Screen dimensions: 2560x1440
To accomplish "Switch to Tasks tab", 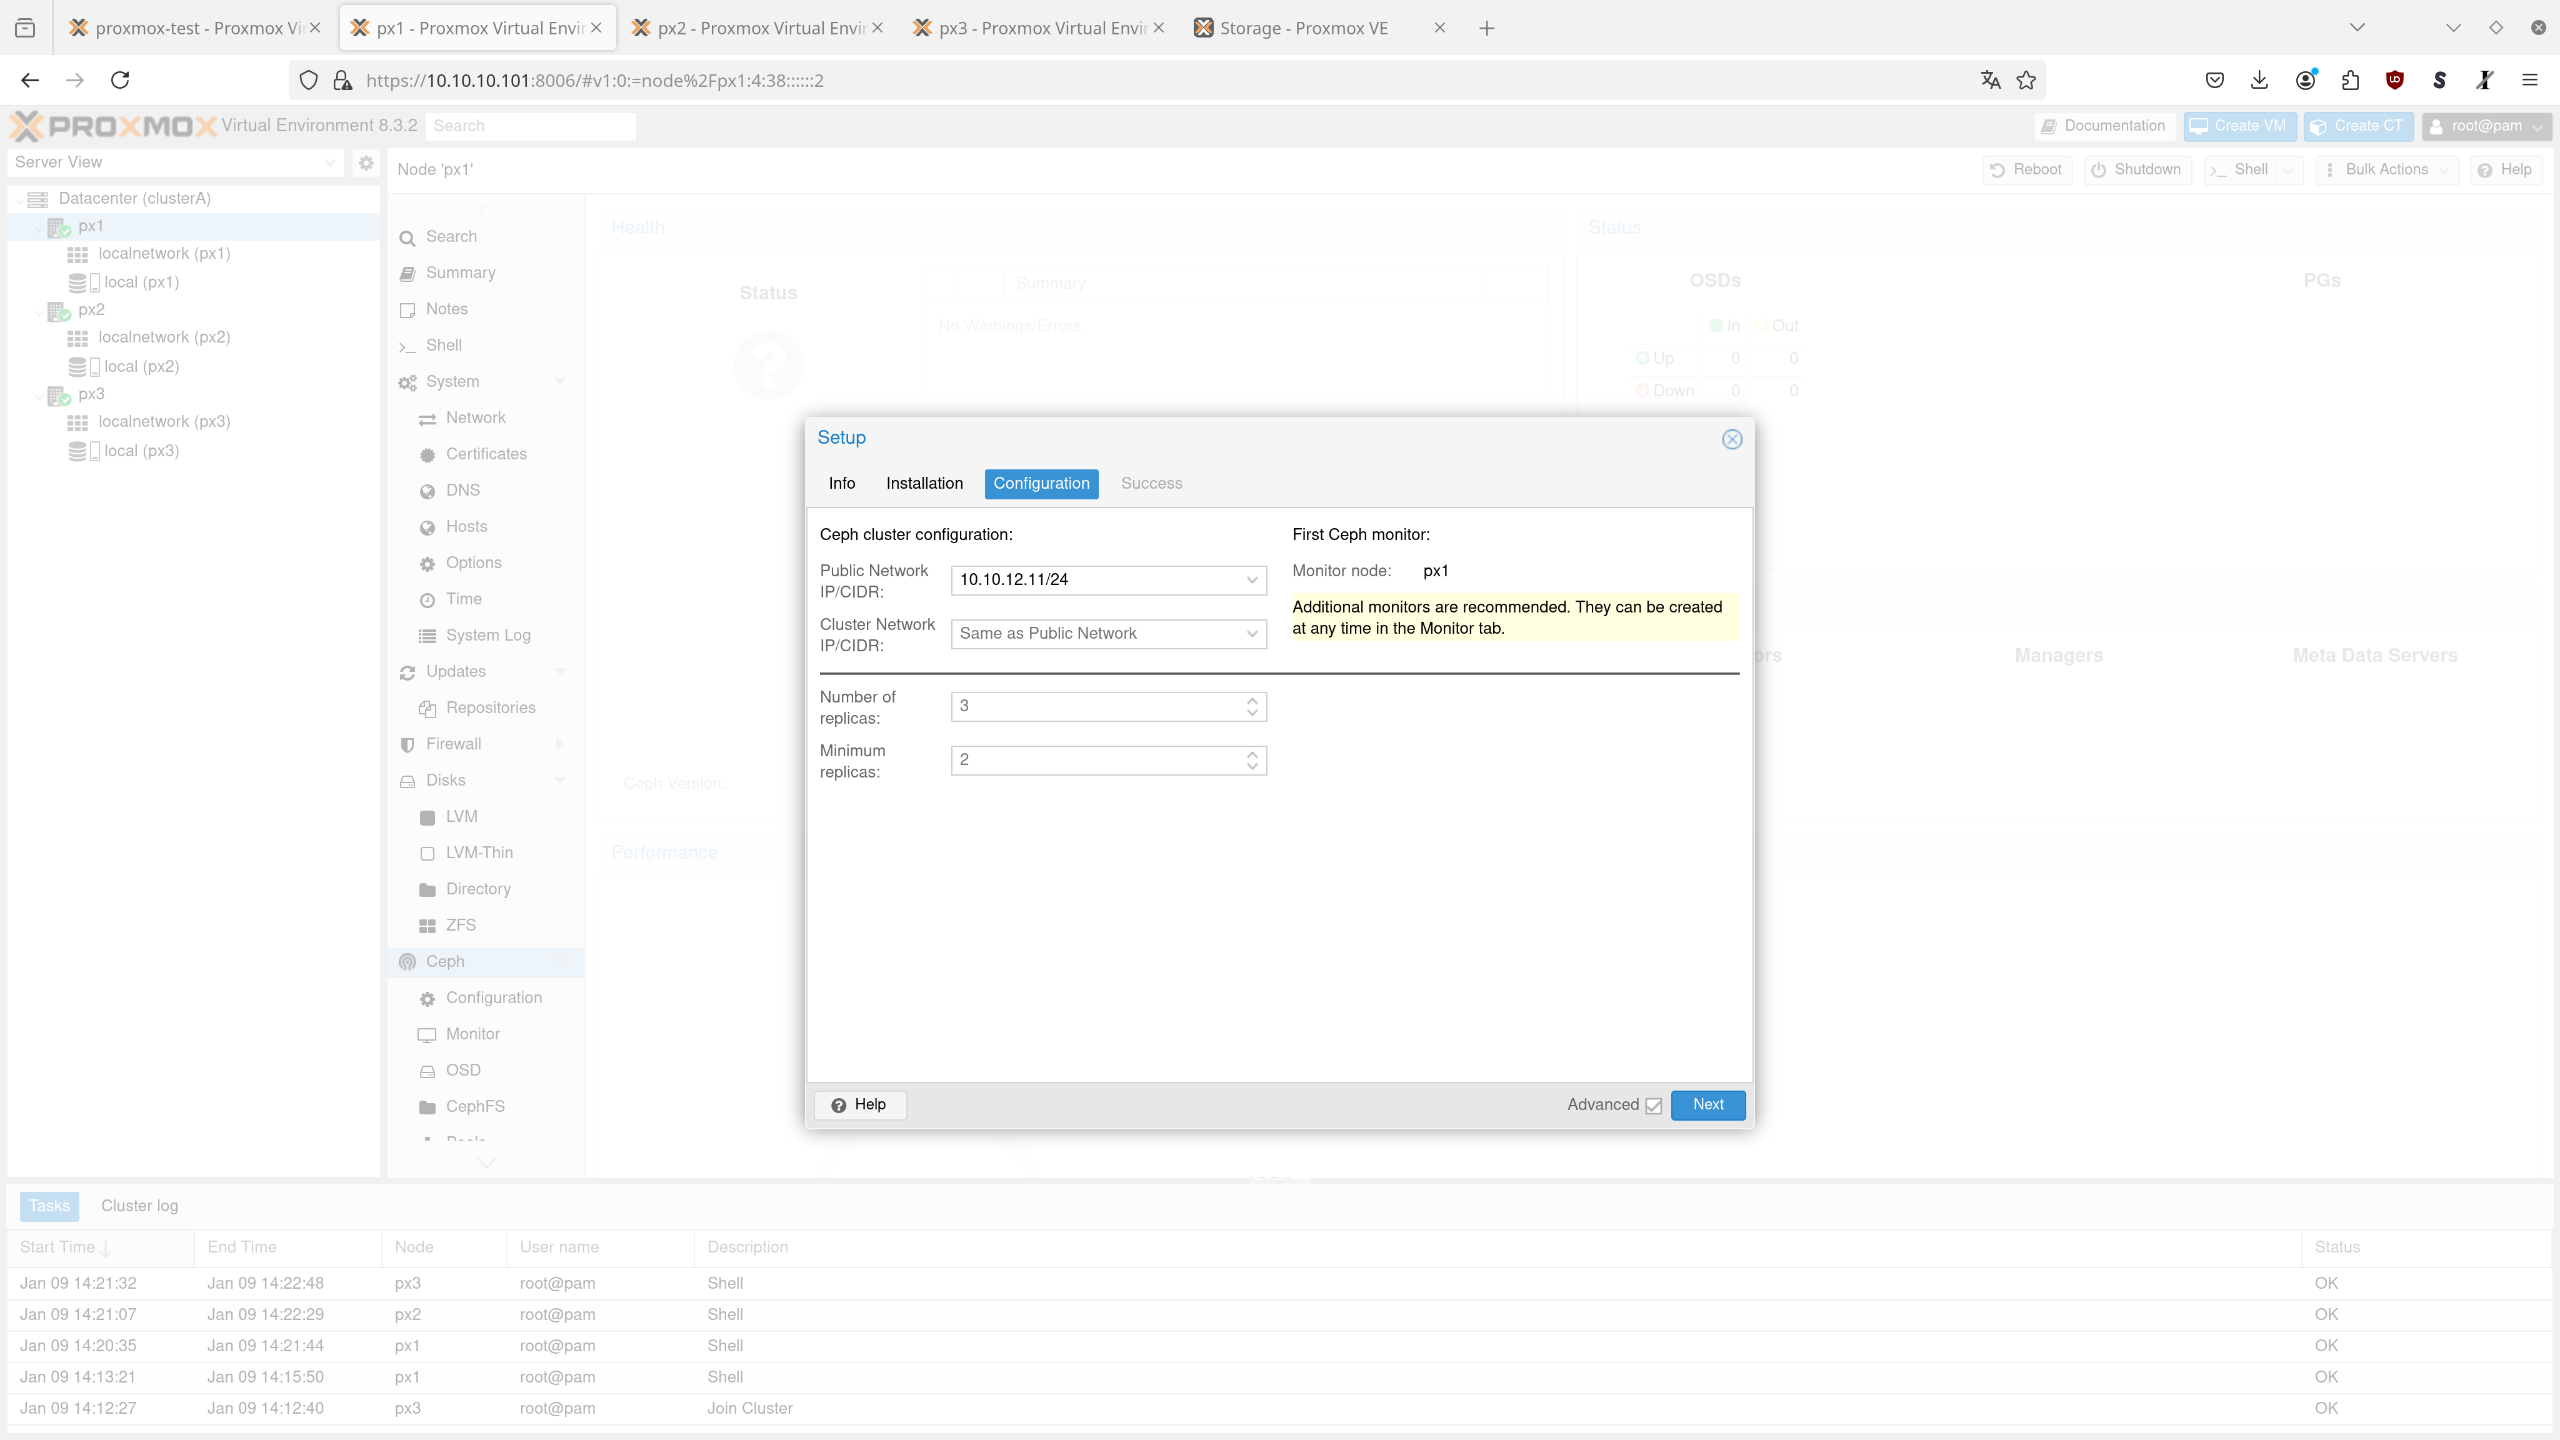I will 49,1206.
